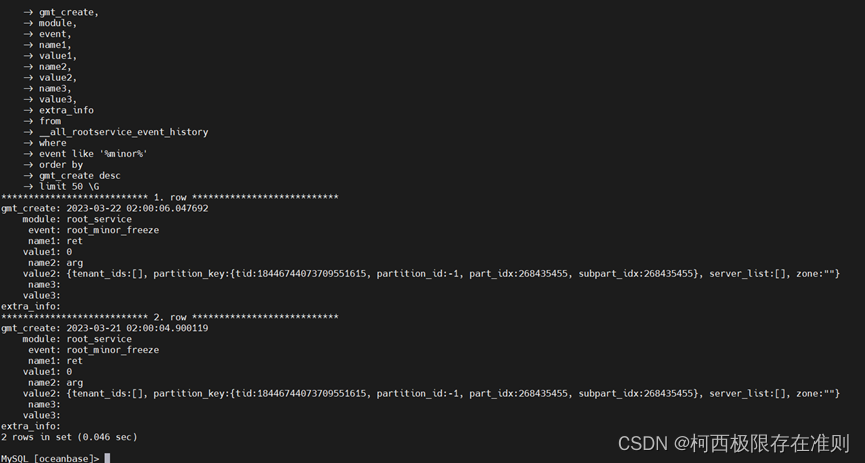865x463 pixels.
Task: Click 'extra_info' in the select column list
Action: pos(67,110)
